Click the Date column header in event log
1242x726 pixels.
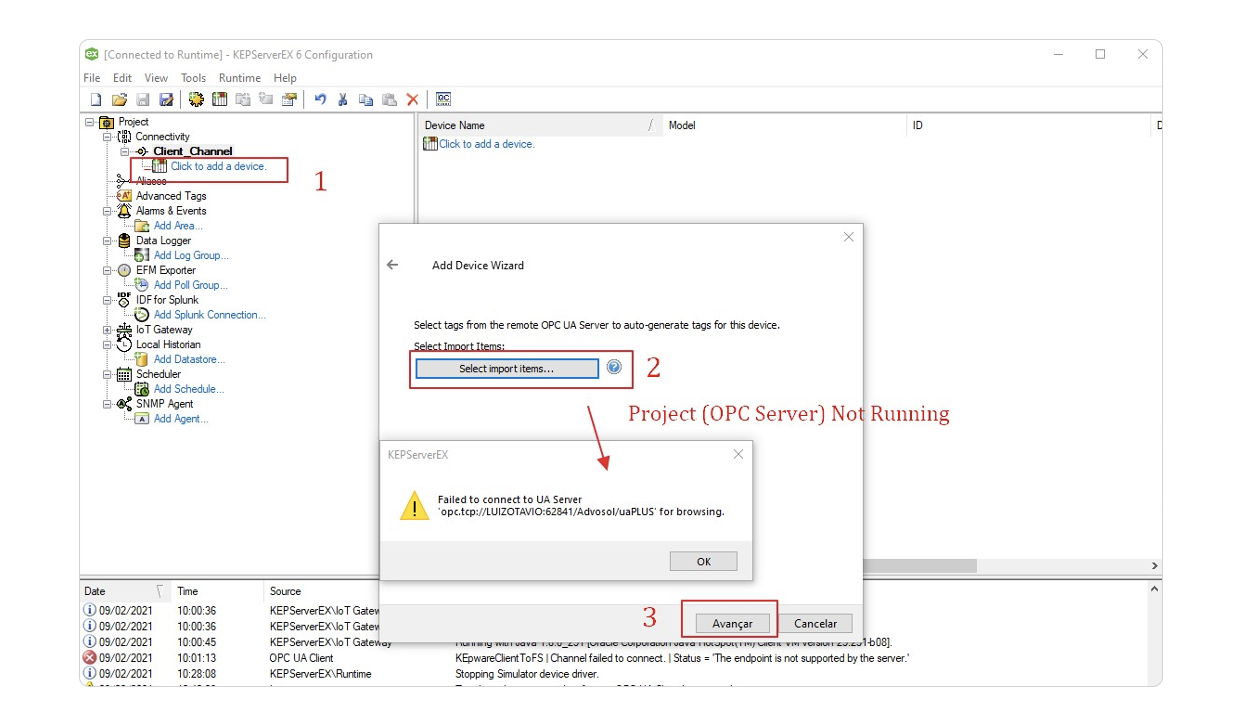click(124, 591)
